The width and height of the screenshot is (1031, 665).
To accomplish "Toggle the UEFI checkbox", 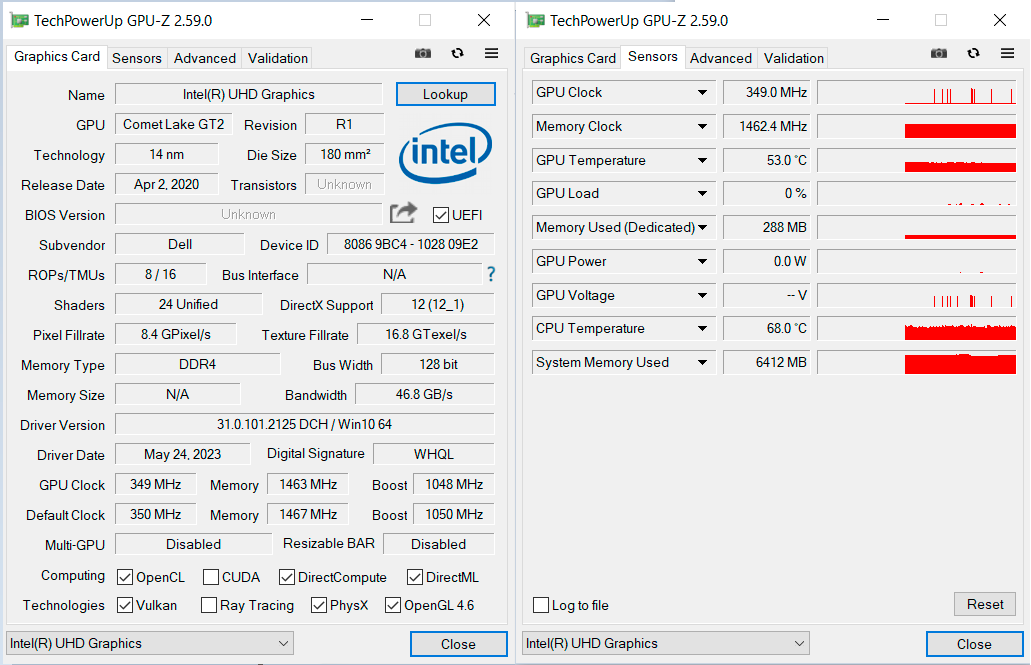I will [440, 215].
